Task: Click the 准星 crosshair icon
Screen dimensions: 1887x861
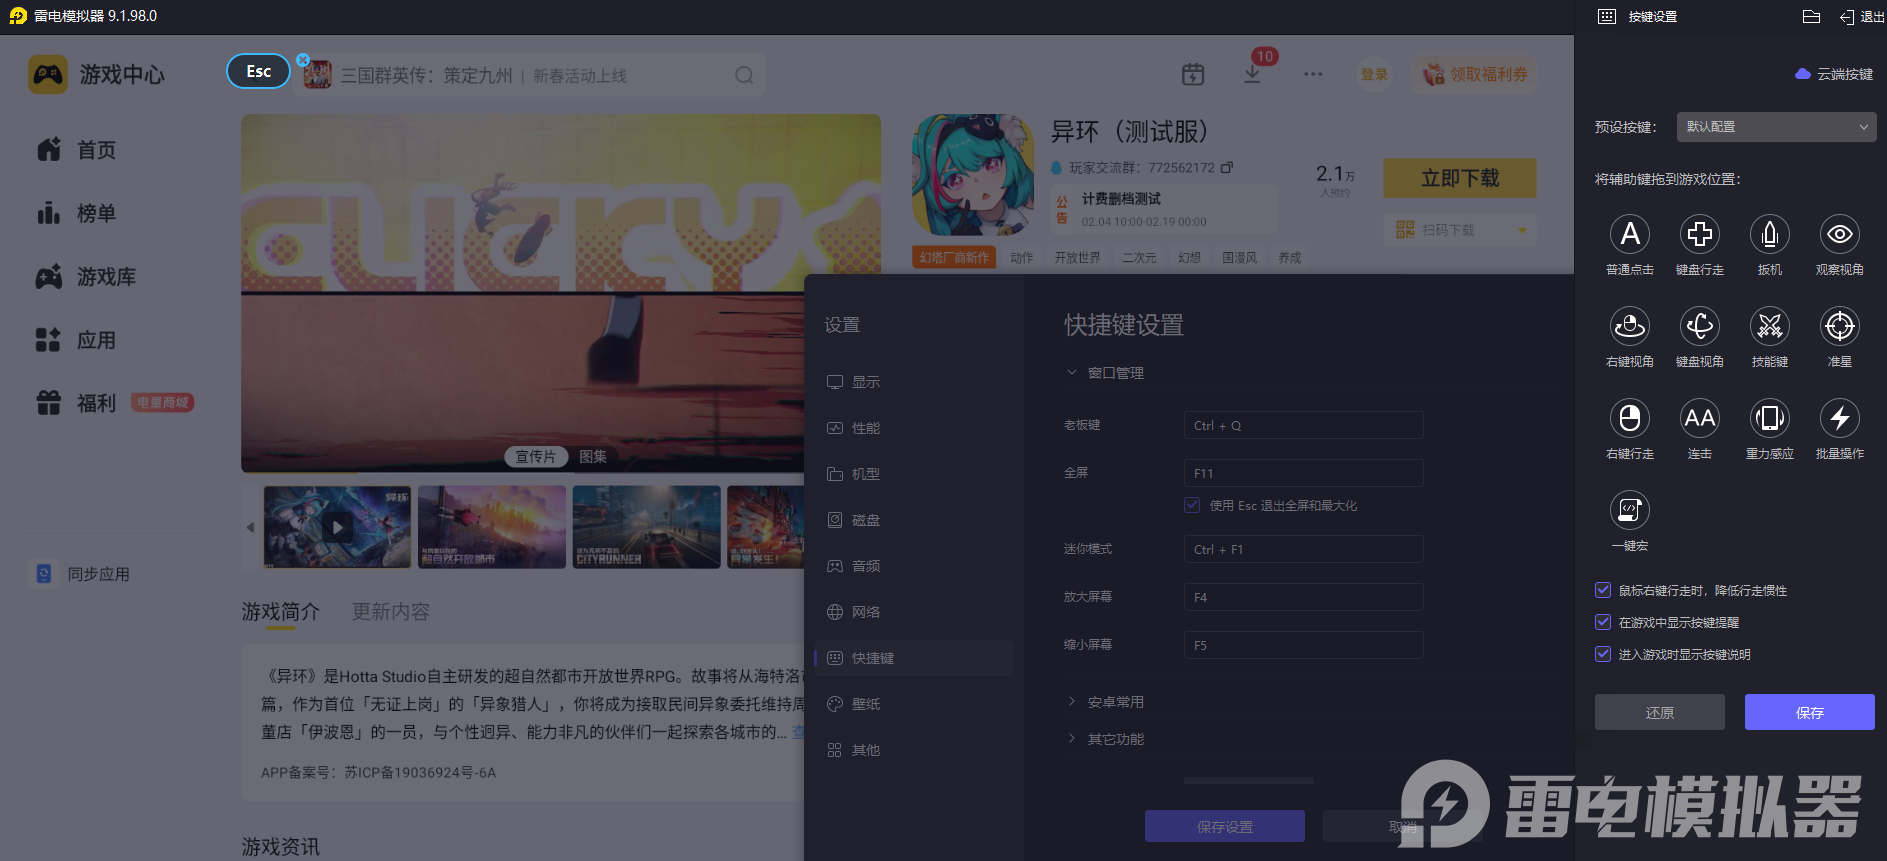Action: point(1839,327)
